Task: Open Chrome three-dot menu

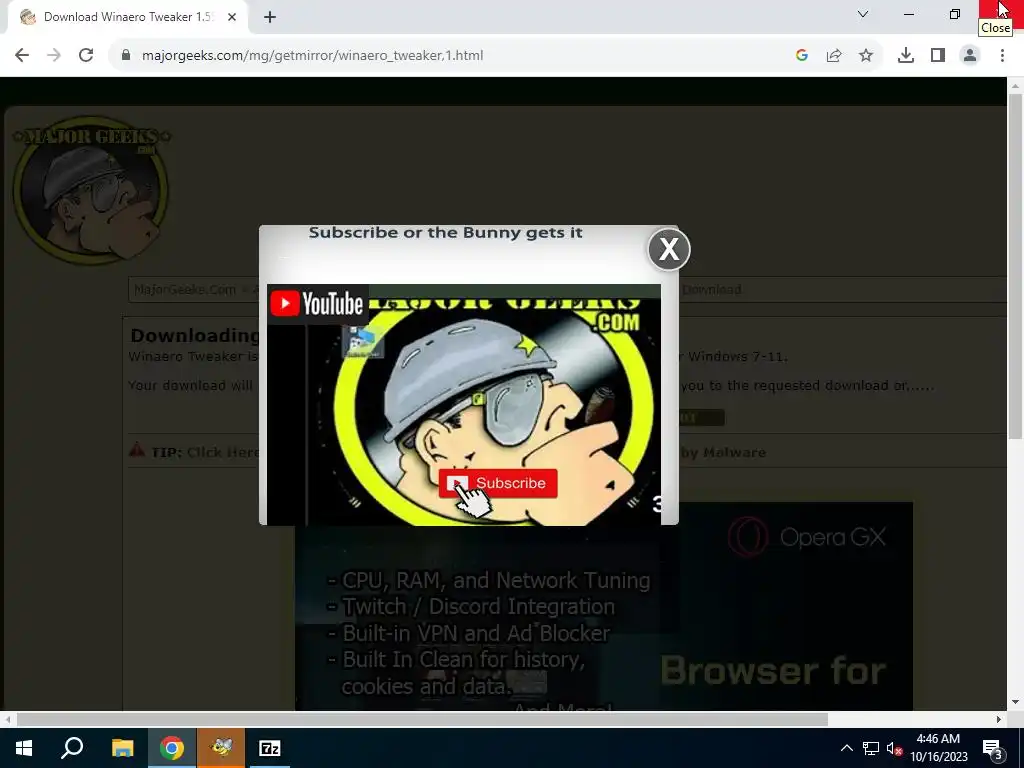Action: 1002,56
